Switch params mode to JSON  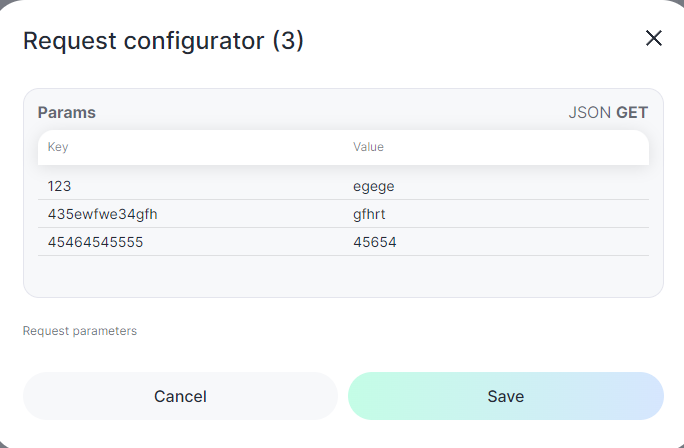click(589, 113)
